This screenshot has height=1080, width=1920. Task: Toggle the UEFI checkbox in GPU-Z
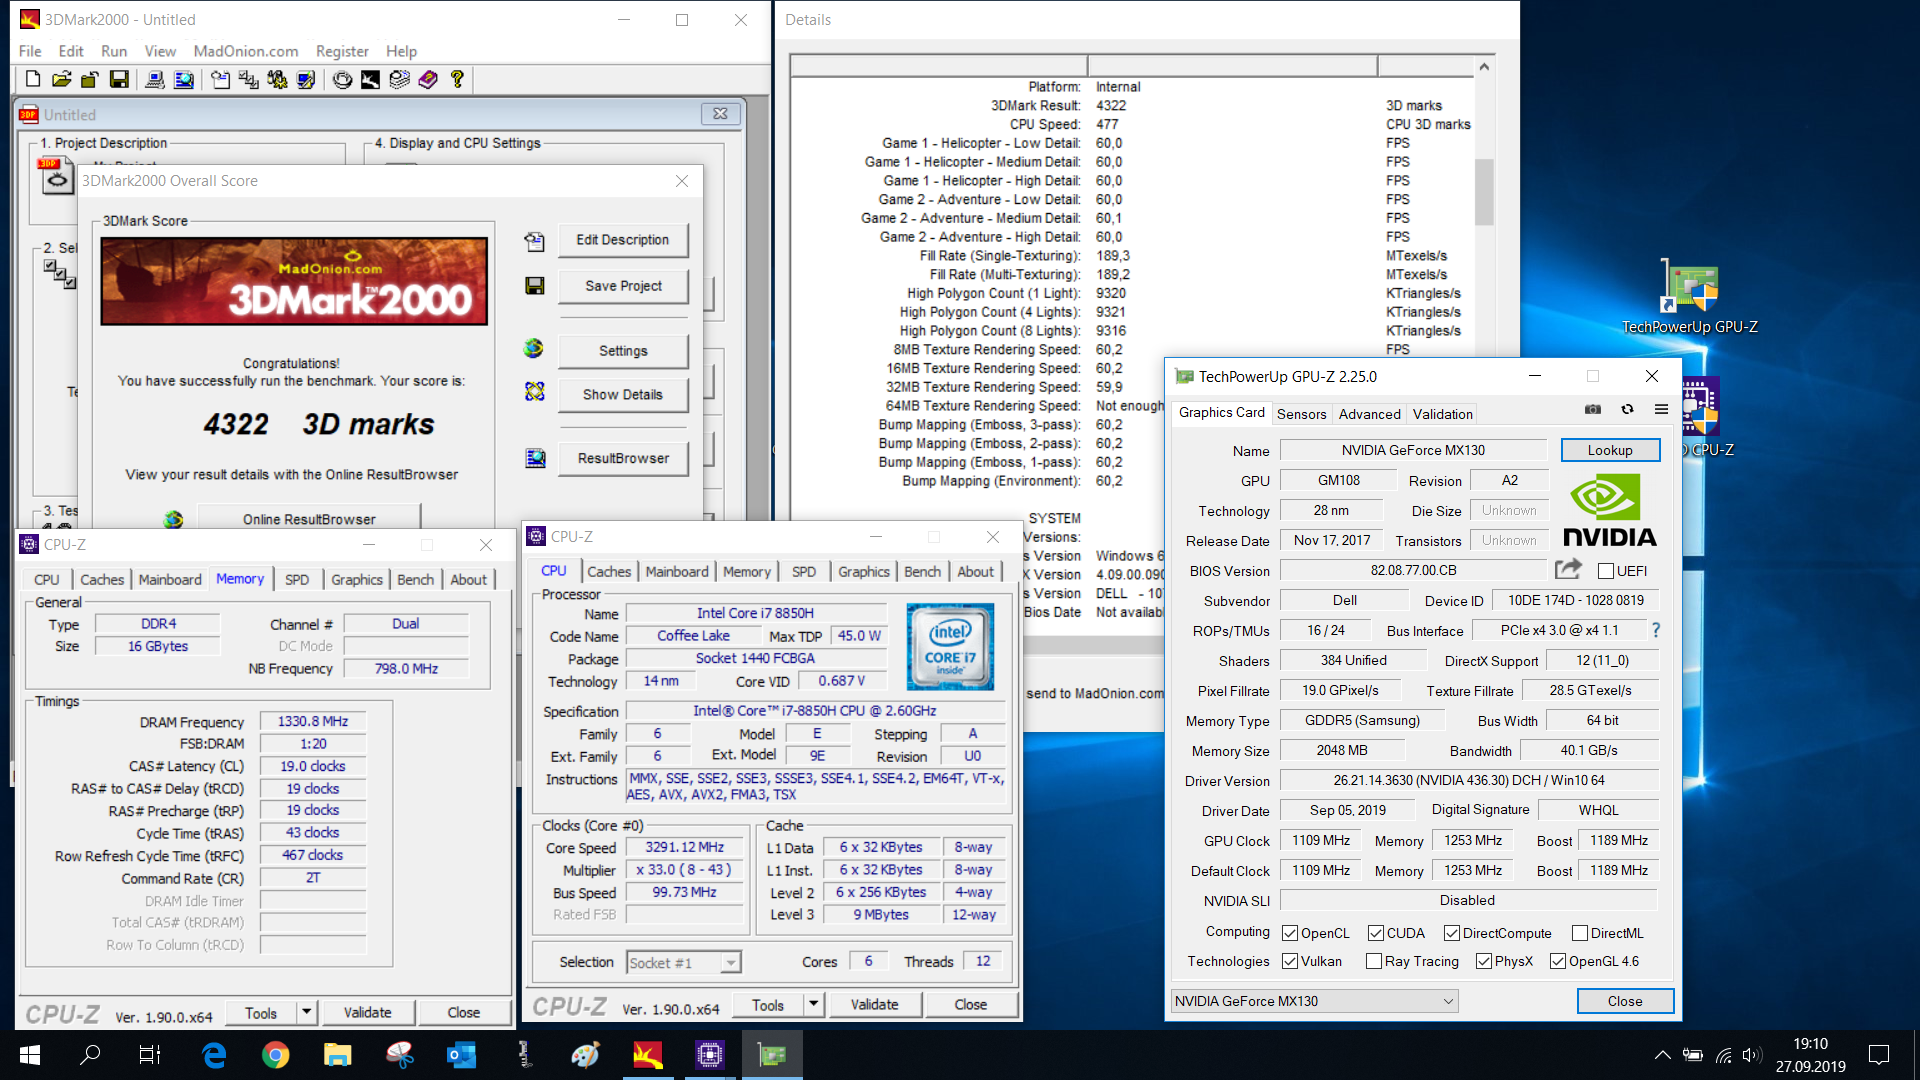coord(1606,571)
